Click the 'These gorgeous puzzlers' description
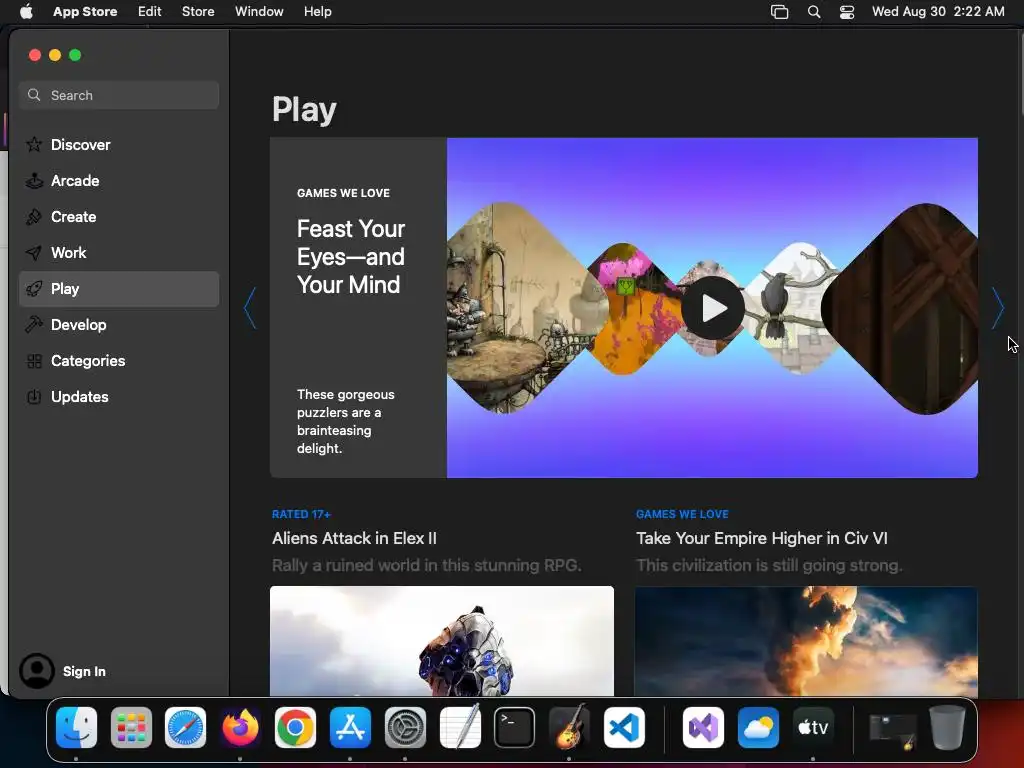 tap(345, 421)
